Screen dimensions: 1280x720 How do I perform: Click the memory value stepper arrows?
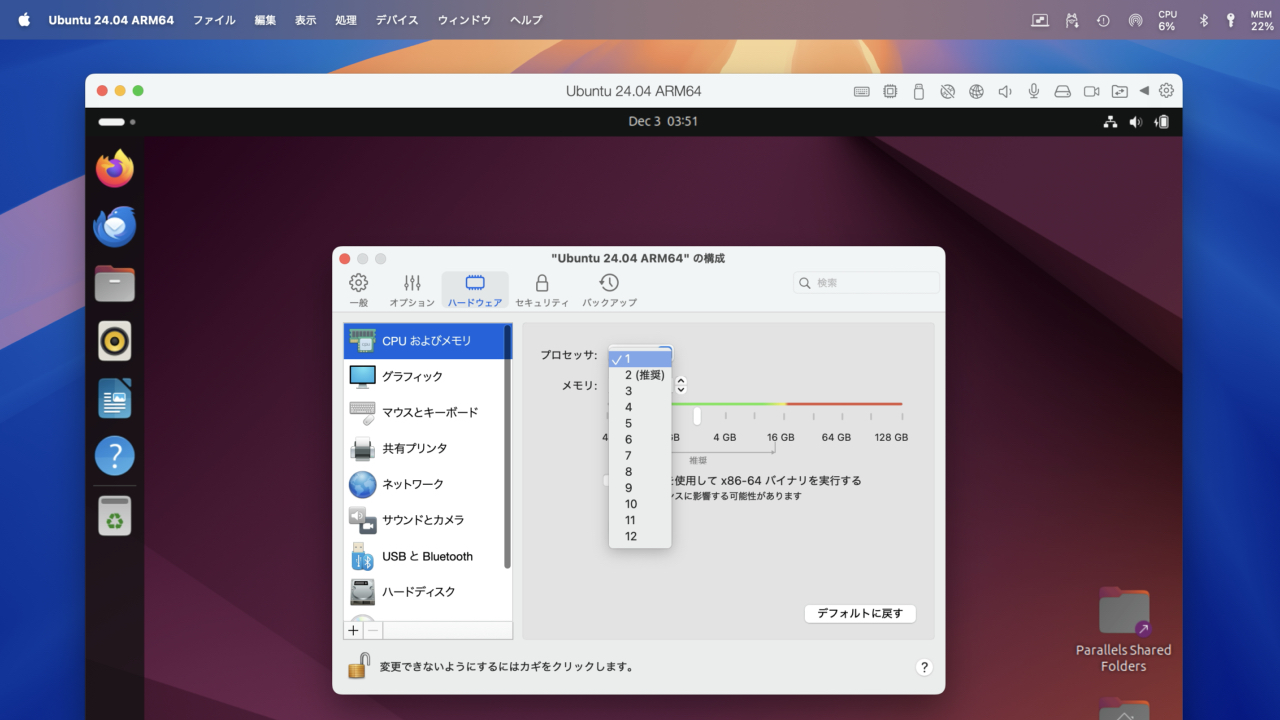[681, 385]
